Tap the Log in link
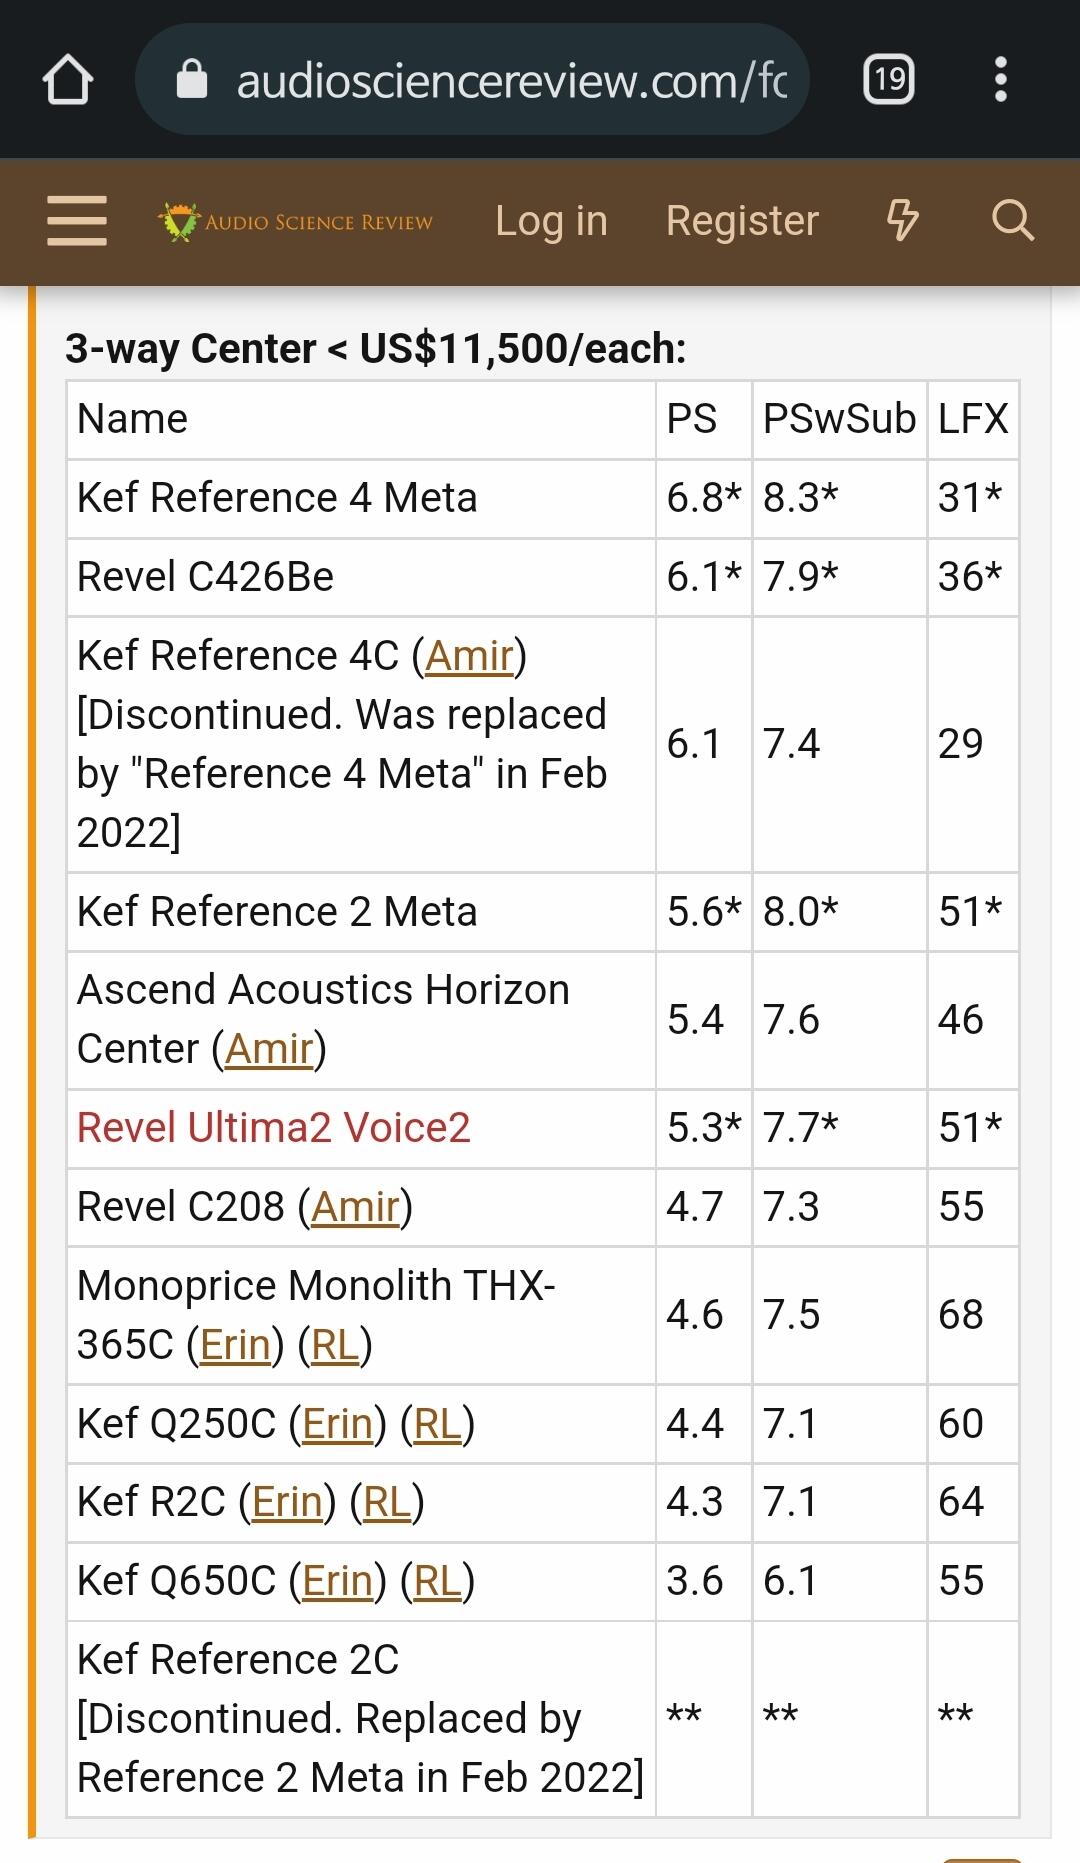The height and width of the screenshot is (1863, 1080). 551,221
